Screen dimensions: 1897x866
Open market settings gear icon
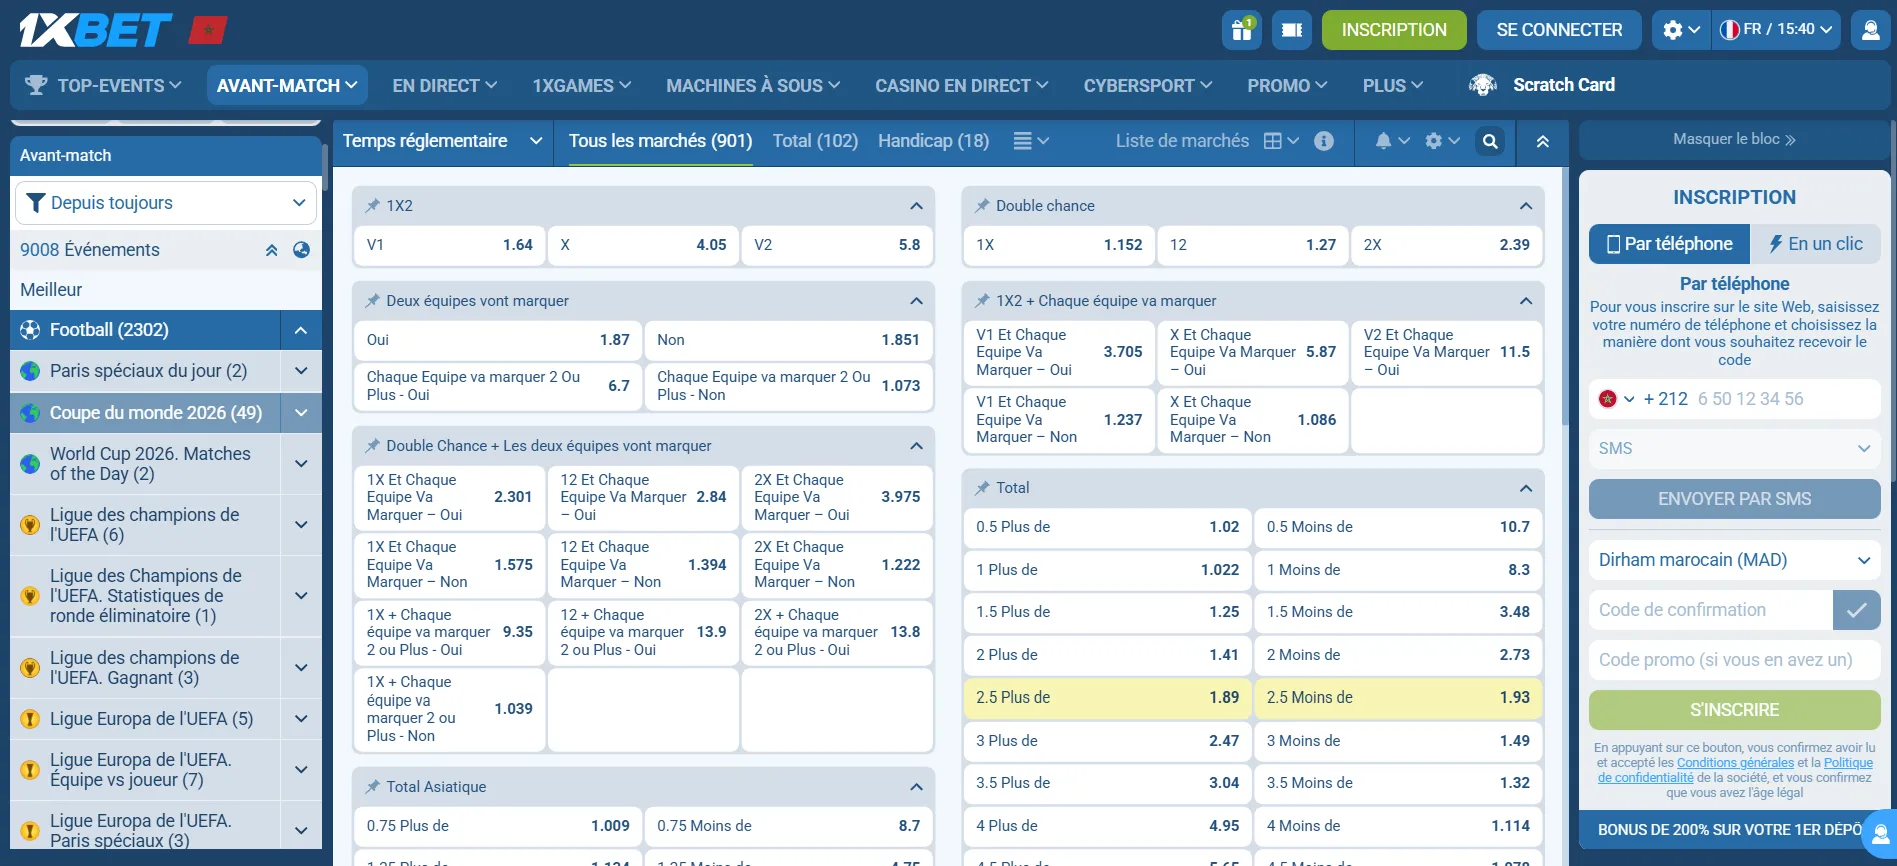(x=1442, y=141)
